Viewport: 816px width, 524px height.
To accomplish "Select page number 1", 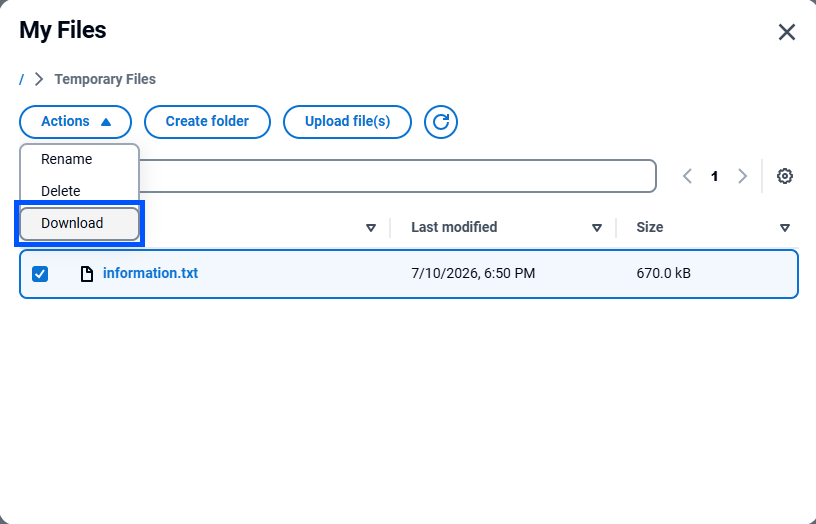I will (715, 176).
